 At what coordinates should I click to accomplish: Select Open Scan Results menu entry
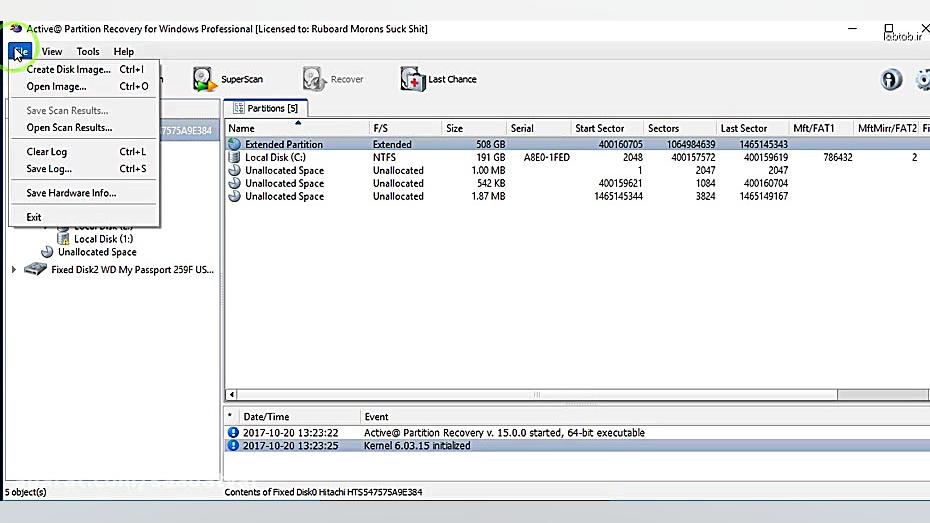pyautogui.click(x=69, y=128)
